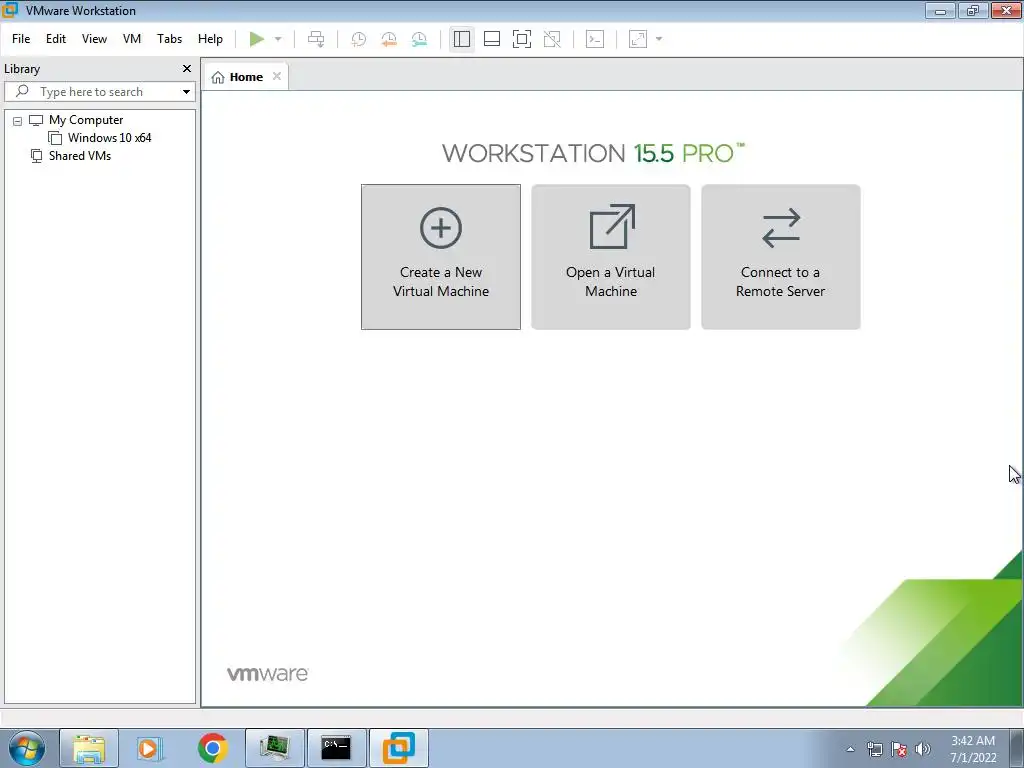Click the VMware Workstation title bar icon
The image size is (1024, 768).
(9, 10)
